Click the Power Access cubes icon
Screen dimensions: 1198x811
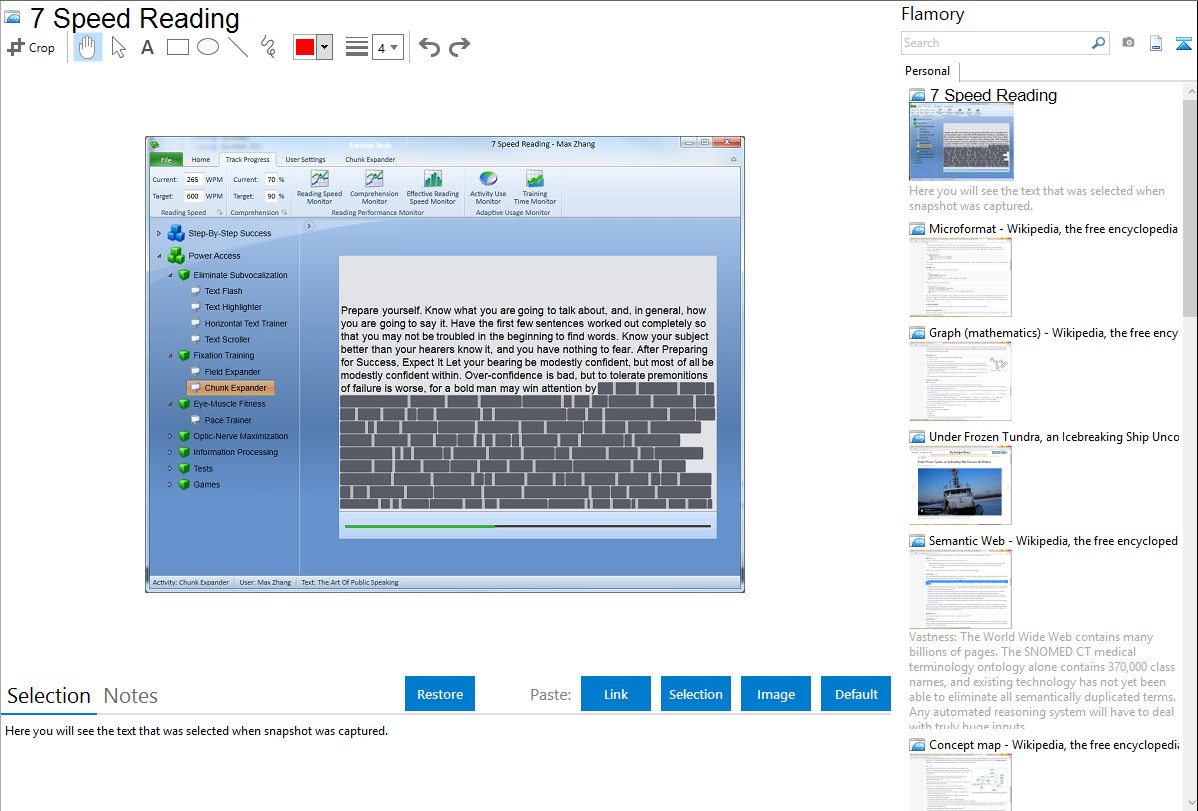pos(176,255)
